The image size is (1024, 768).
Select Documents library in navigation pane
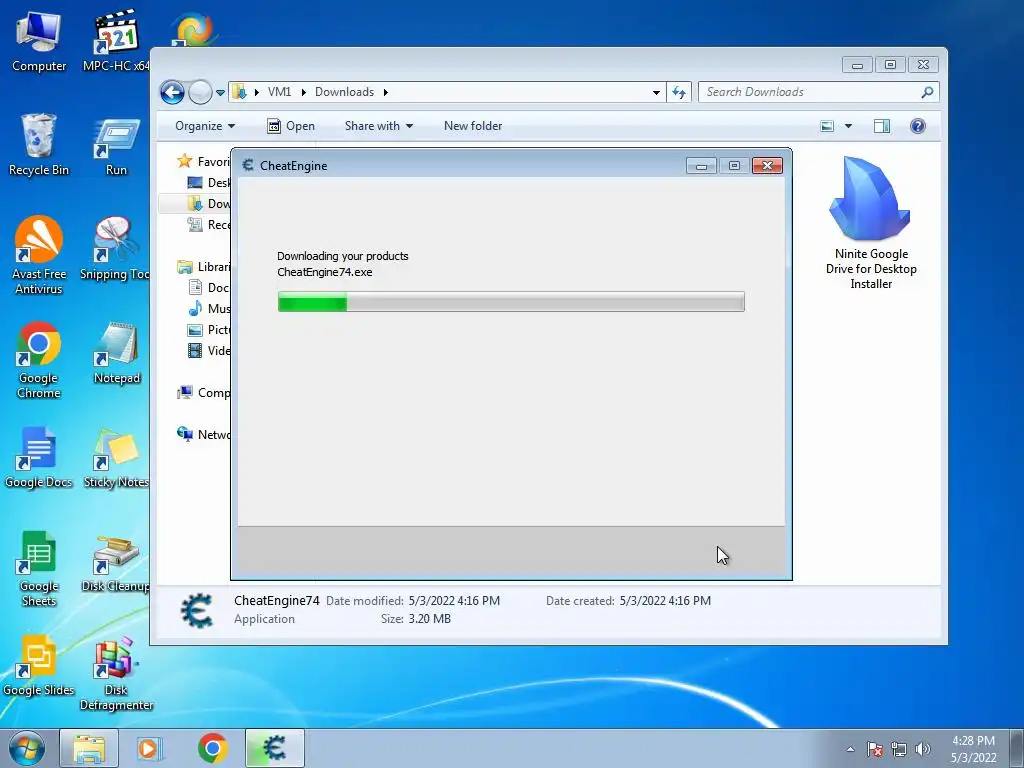point(209,287)
